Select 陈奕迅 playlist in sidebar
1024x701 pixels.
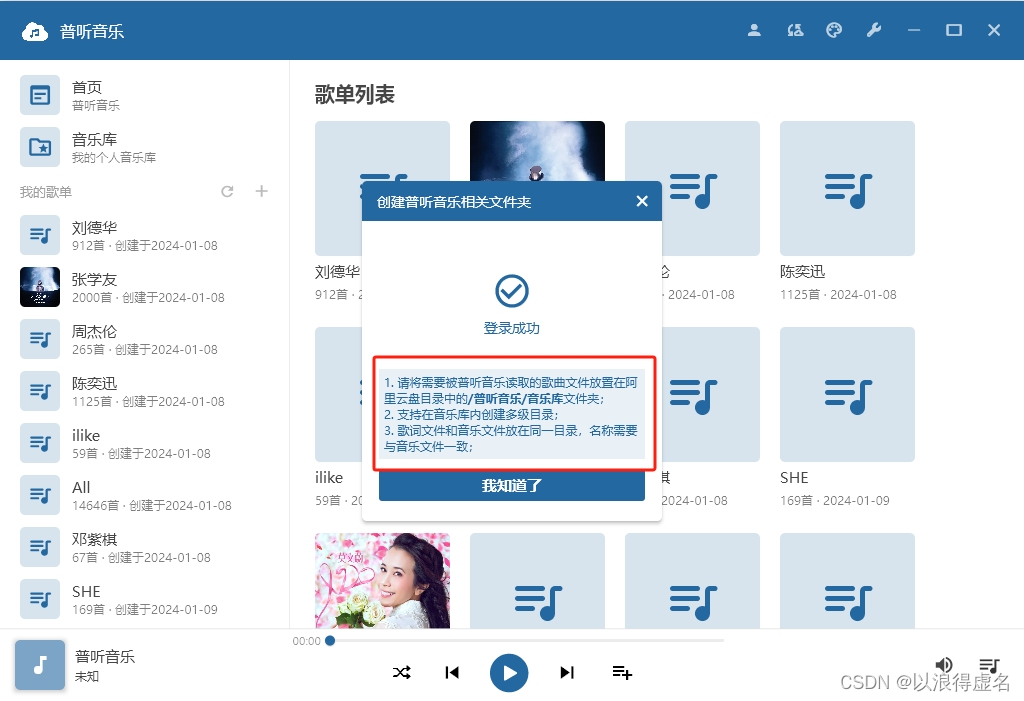coord(144,391)
